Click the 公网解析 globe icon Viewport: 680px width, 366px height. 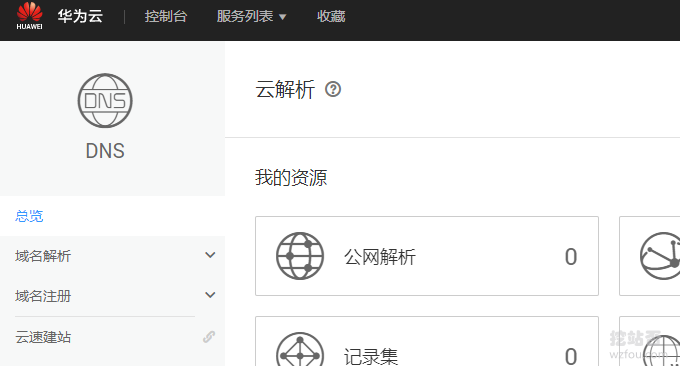300,256
